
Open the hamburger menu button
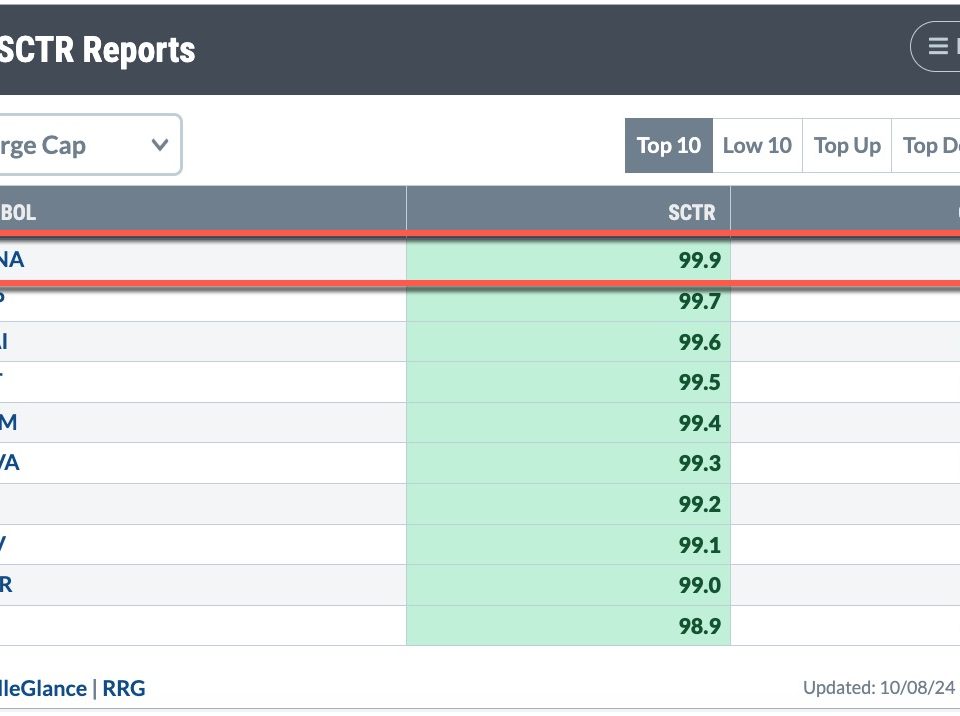click(938, 46)
